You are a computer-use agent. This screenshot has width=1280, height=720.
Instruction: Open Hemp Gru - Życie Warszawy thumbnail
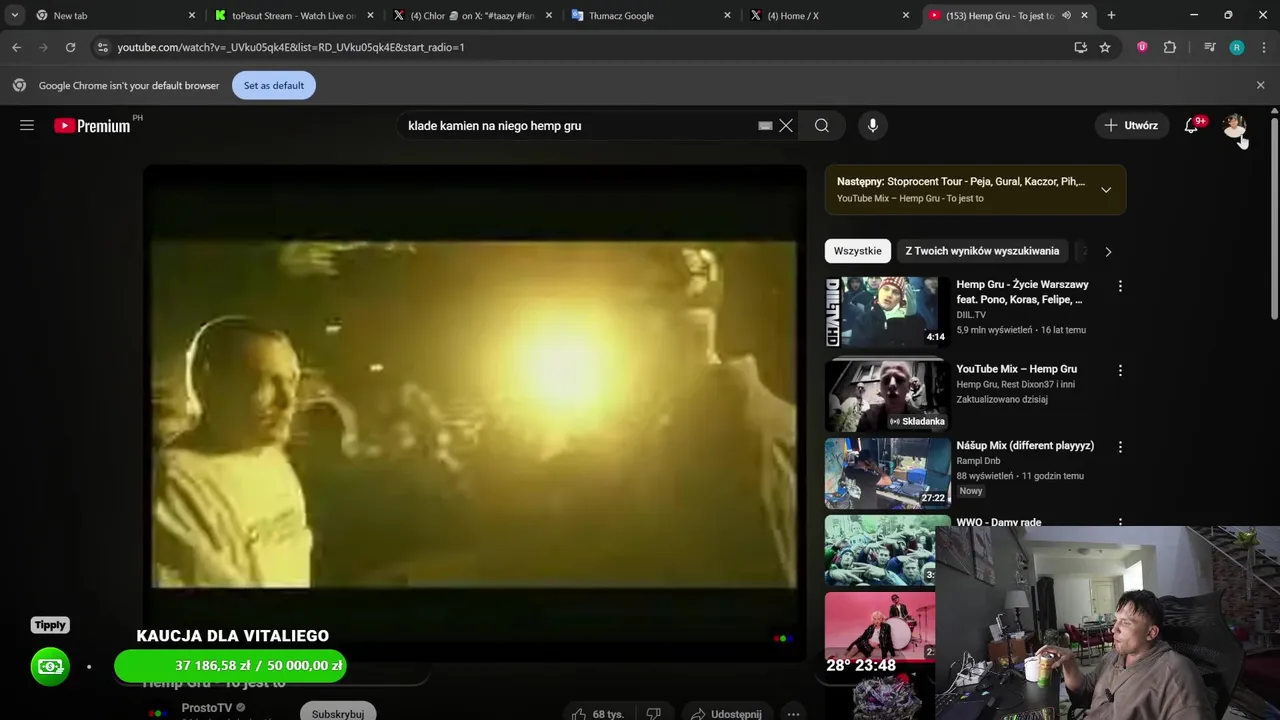point(888,311)
